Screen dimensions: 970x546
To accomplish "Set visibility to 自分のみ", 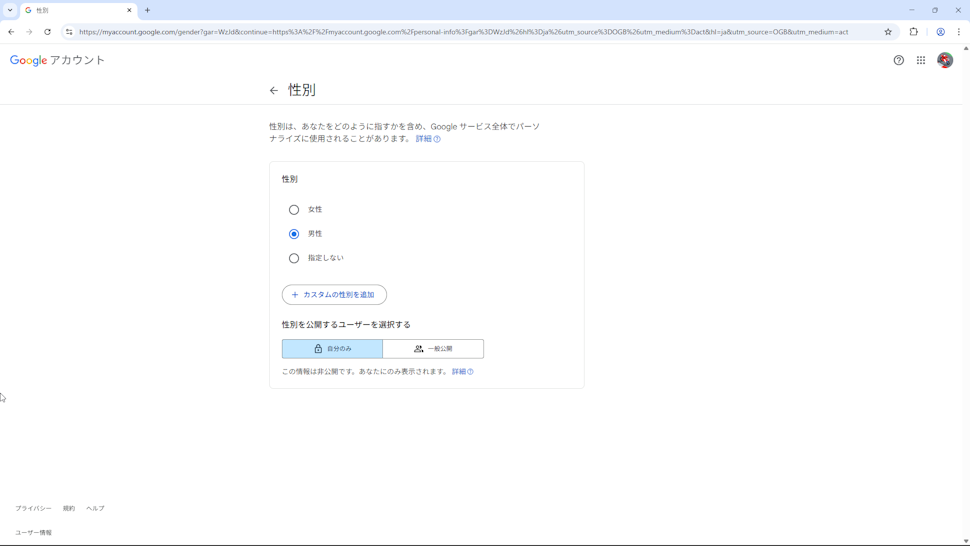I will point(332,349).
